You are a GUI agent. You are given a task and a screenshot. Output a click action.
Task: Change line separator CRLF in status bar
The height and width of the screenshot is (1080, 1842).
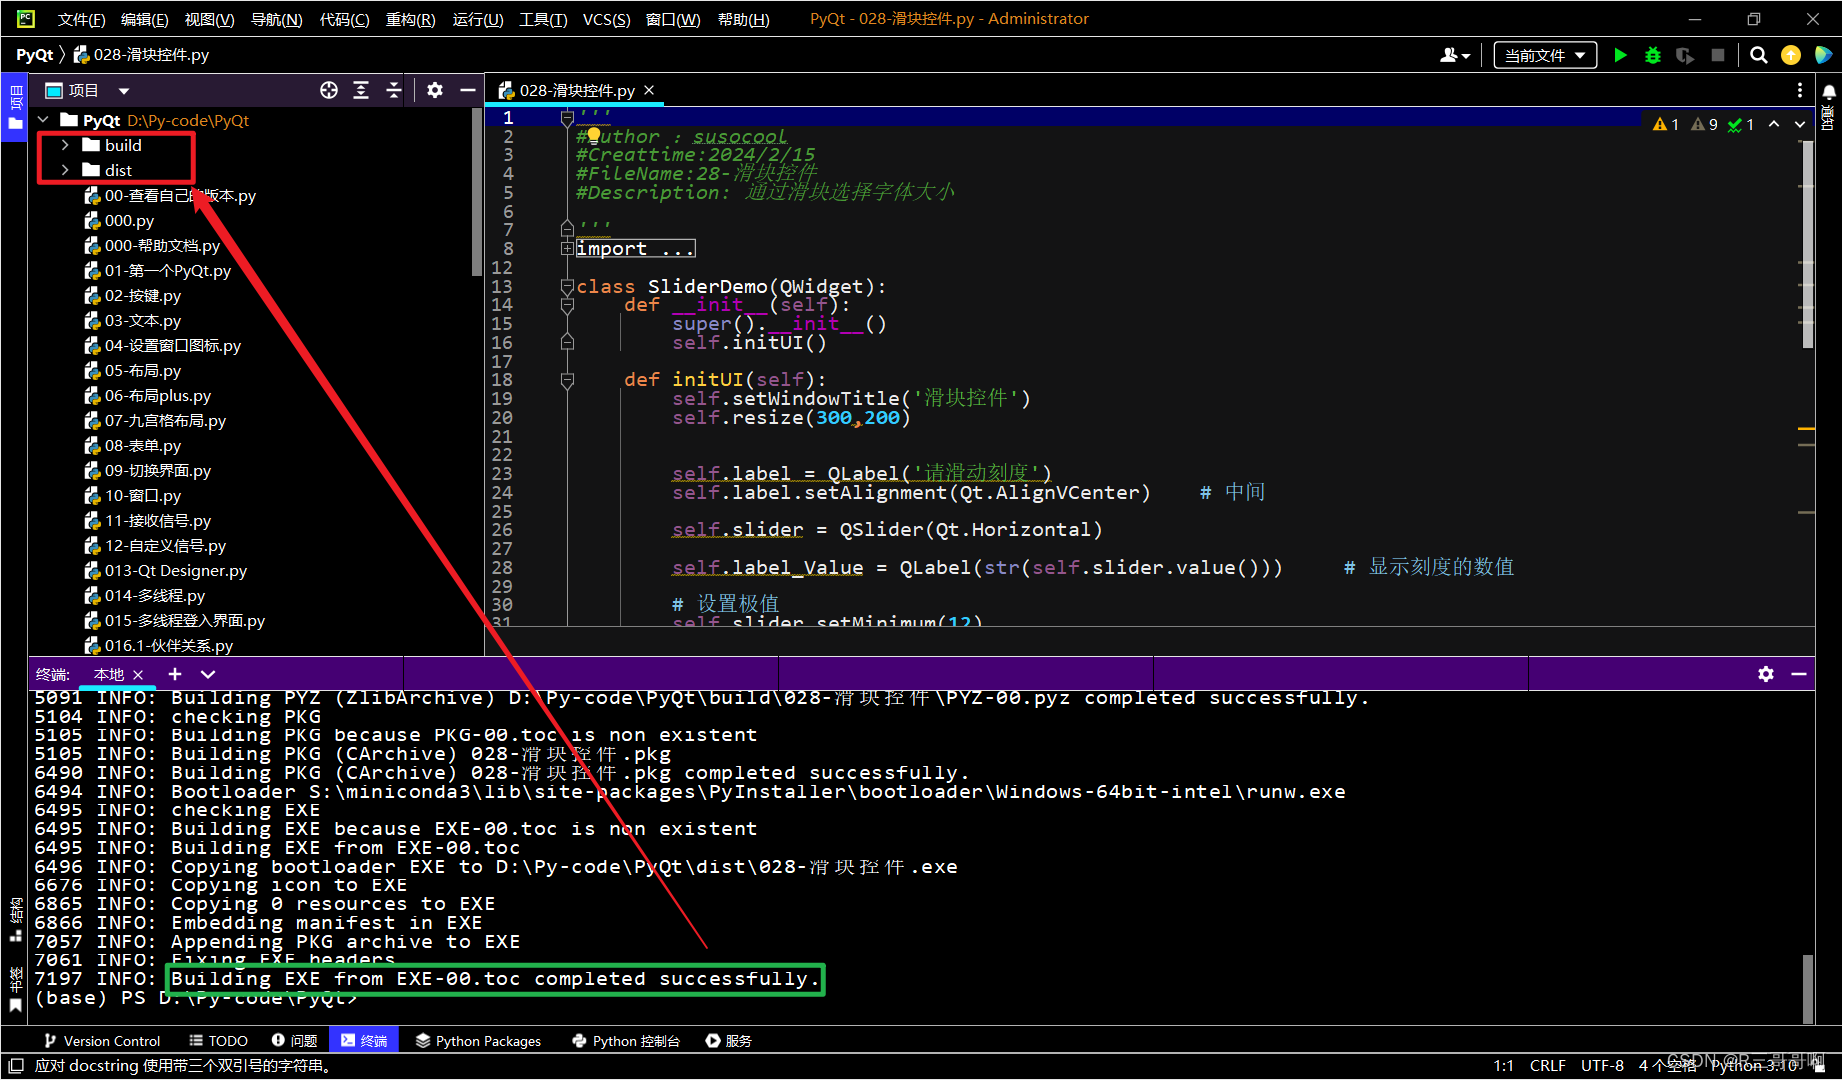pos(1547,1065)
